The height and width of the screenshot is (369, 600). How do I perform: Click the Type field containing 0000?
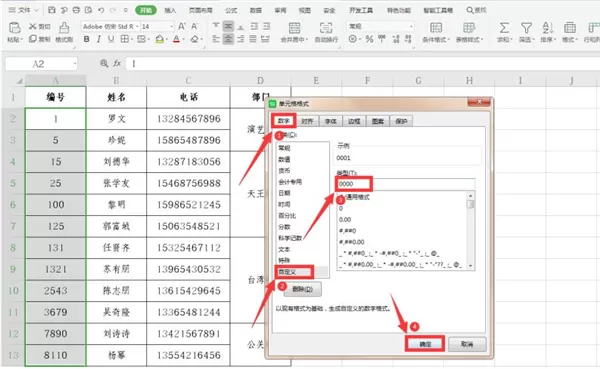click(x=406, y=184)
